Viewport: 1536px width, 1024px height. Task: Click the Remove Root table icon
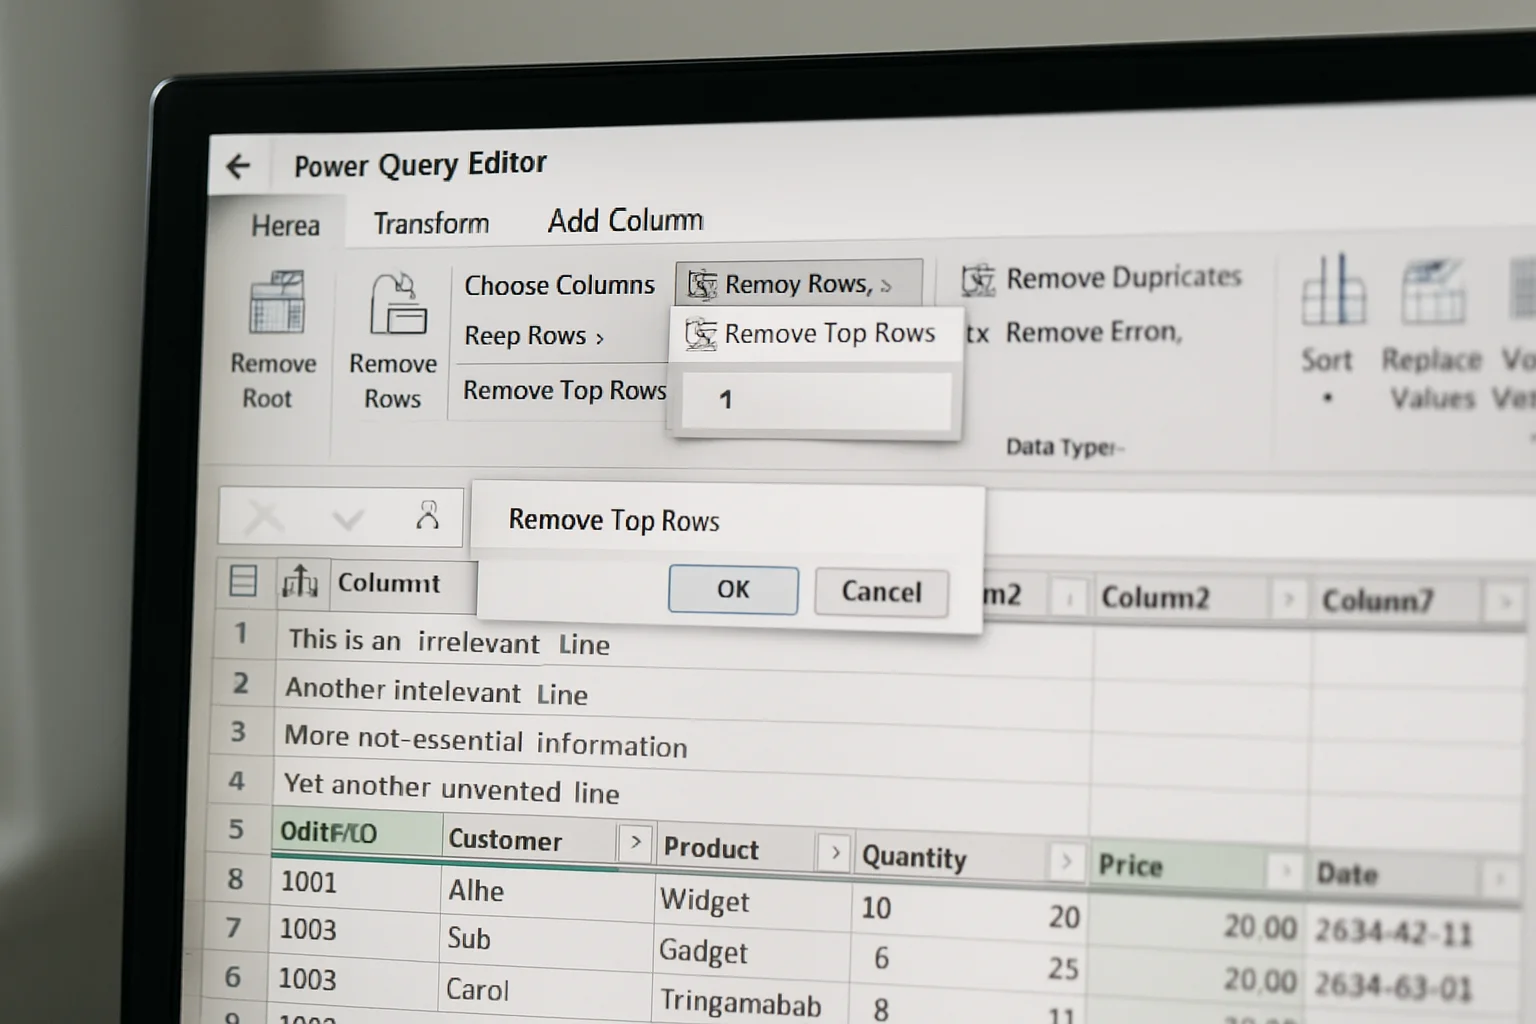click(276, 301)
